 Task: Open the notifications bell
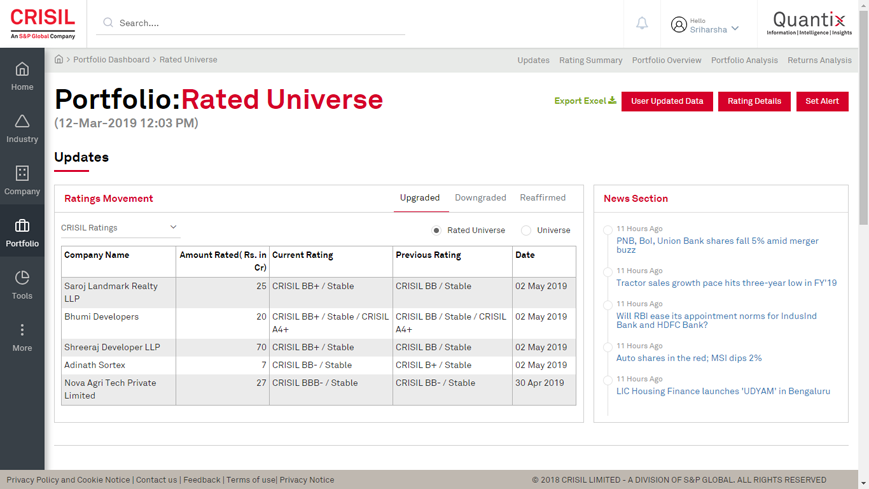click(x=642, y=23)
